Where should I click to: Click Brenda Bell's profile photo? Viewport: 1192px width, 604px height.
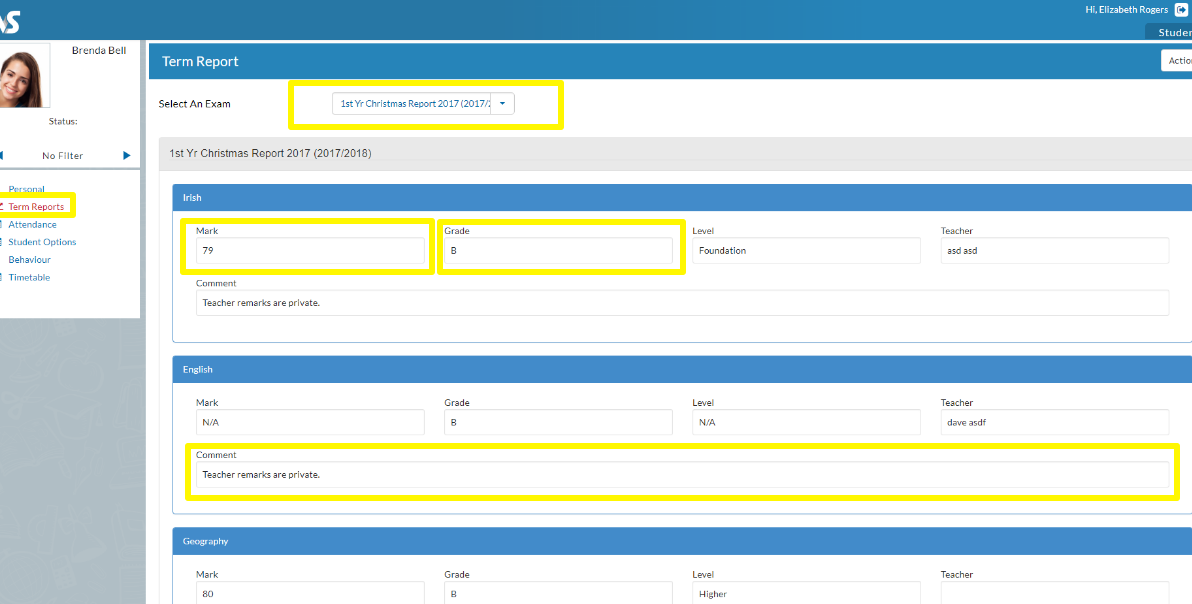click(x=24, y=75)
